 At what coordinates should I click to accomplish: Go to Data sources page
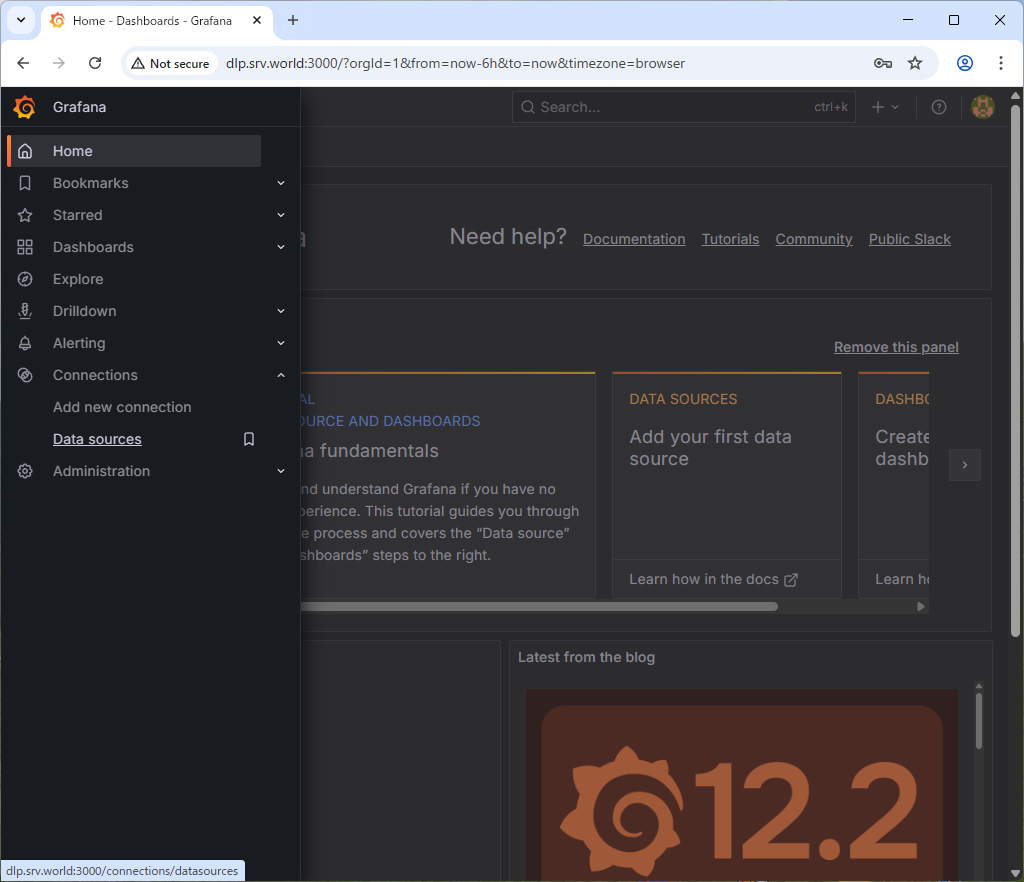pyautogui.click(x=97, y=439)
